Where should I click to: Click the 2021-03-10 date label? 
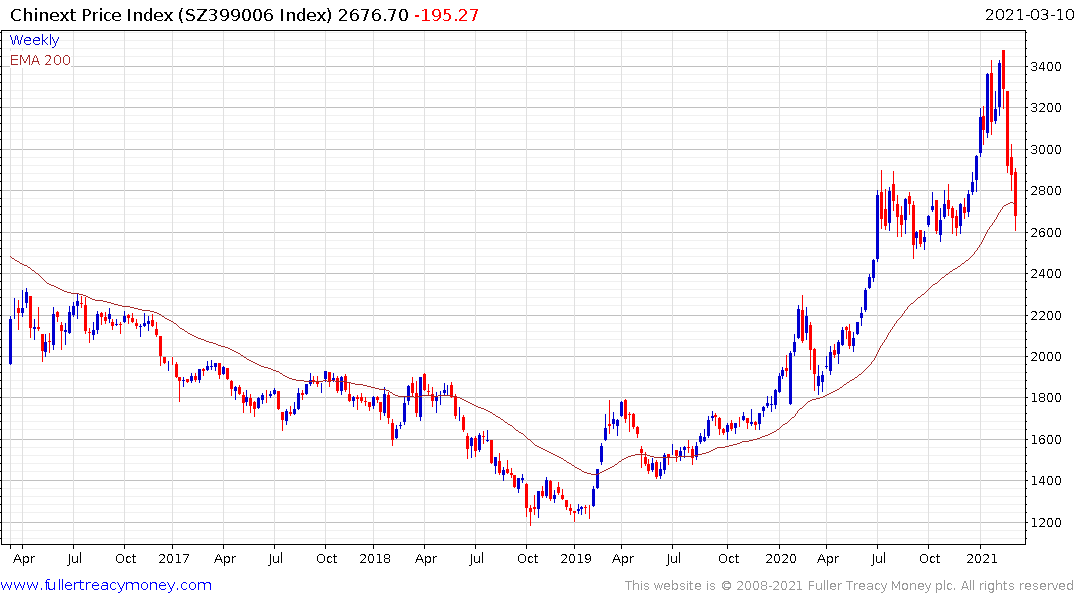(x=1029, y=14)
